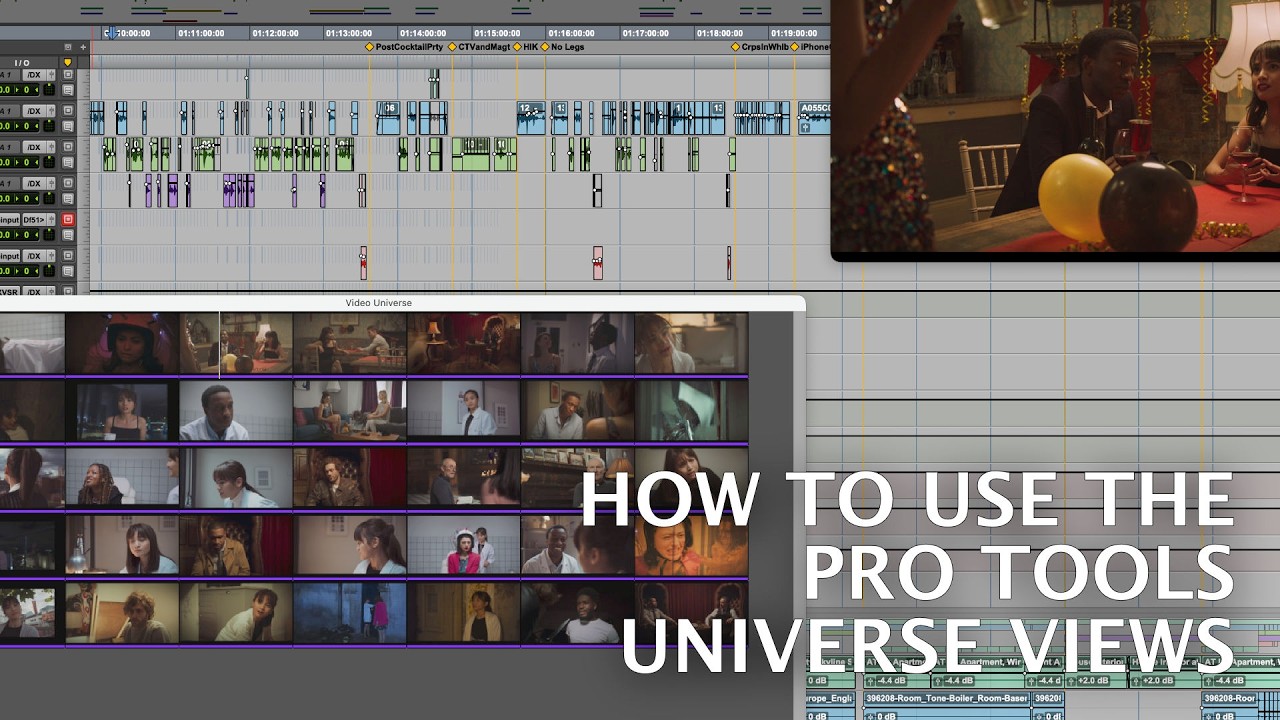
Task: Open the comments icon on the pink-clips track
Action: [x=68, y=271]
